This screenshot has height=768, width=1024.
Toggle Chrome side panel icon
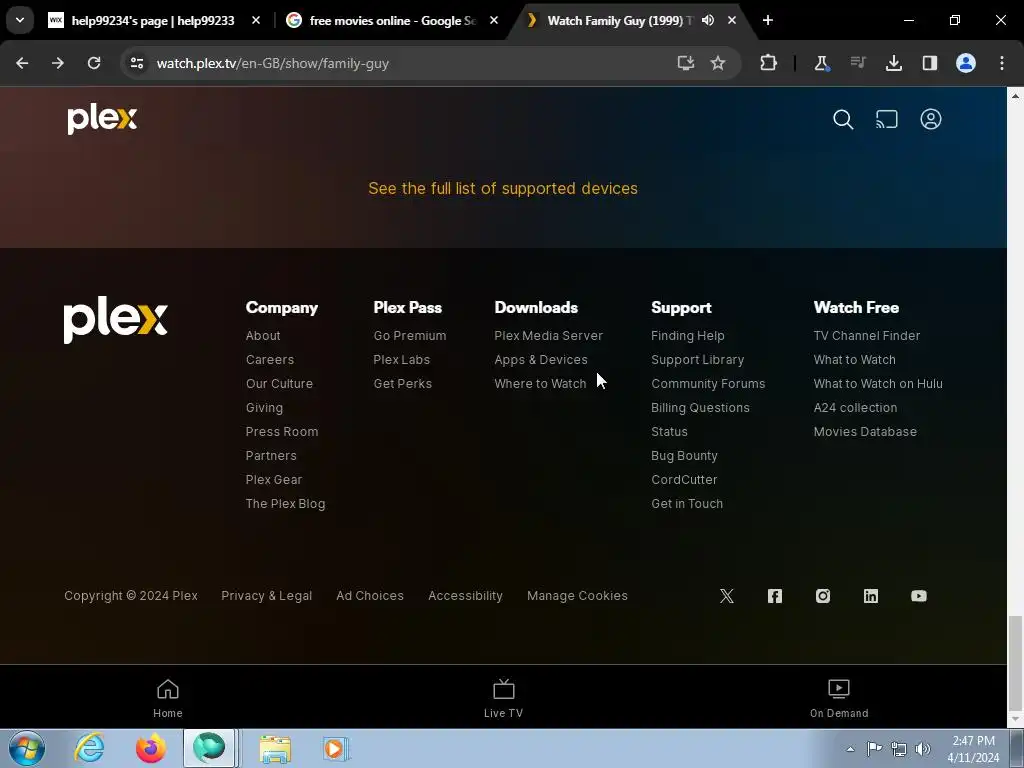point(930,63)
